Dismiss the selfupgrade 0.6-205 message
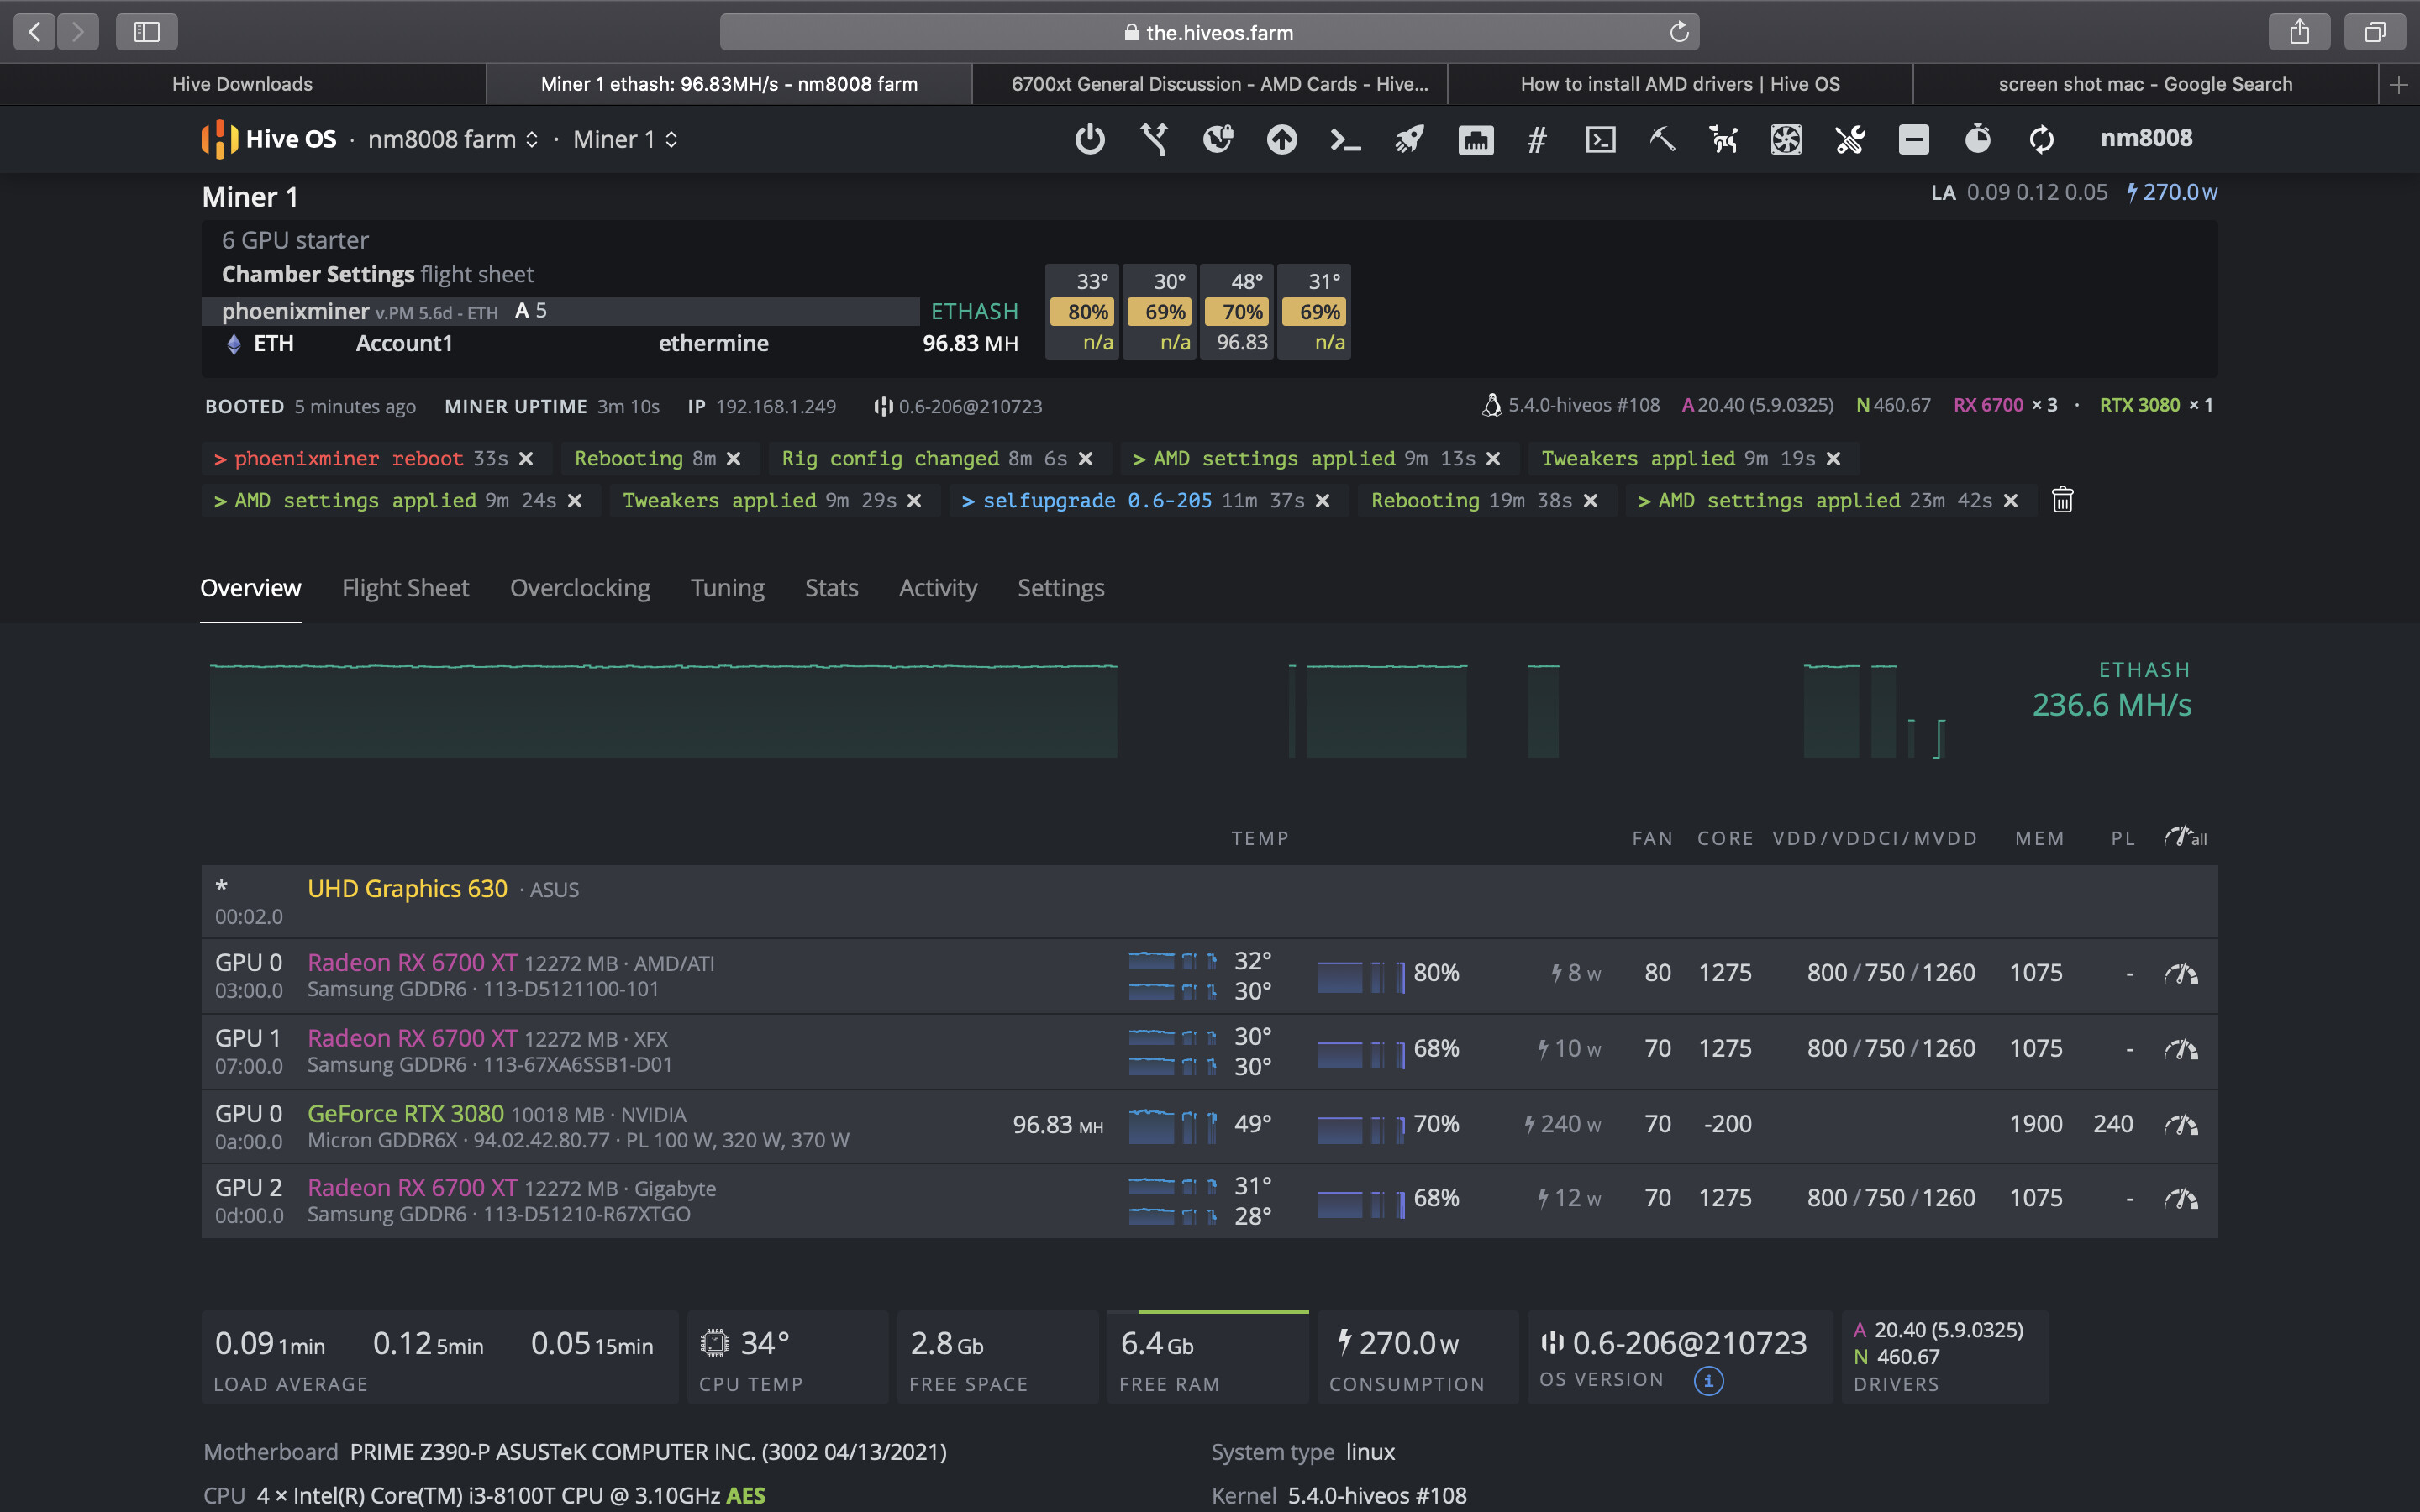This screenshot has width=2420, height=1512. (x=1322, y=501)
